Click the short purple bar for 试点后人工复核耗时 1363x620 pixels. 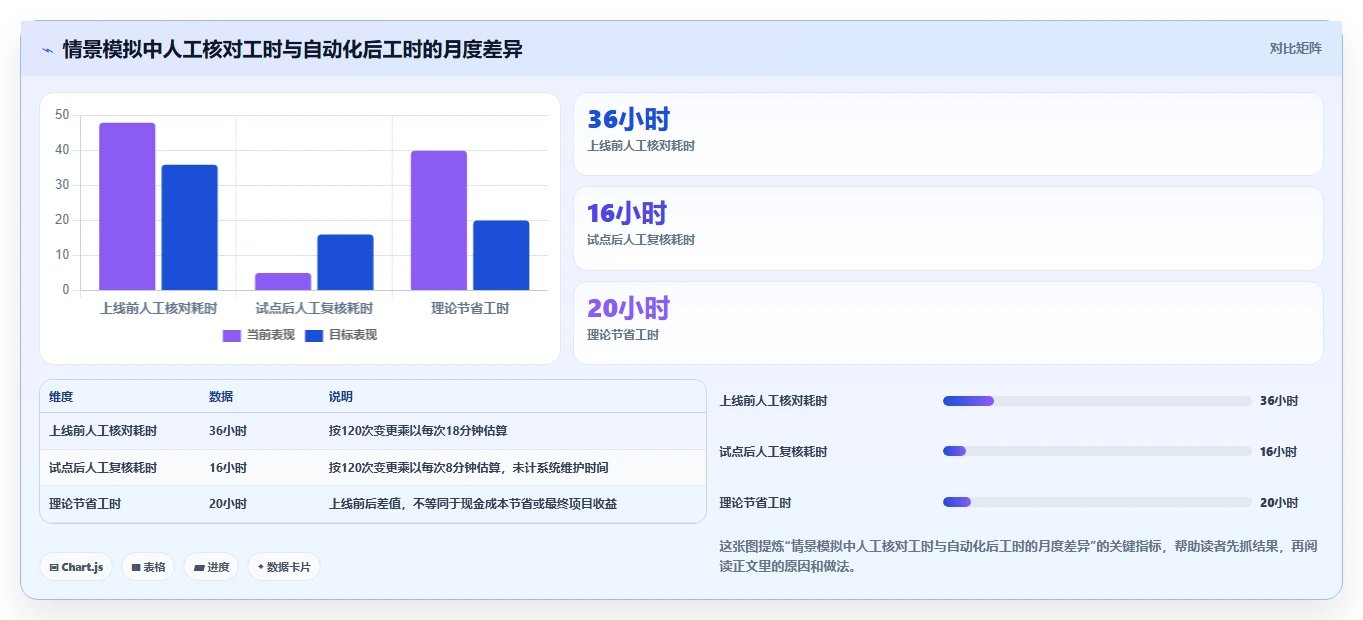(283, 282)
